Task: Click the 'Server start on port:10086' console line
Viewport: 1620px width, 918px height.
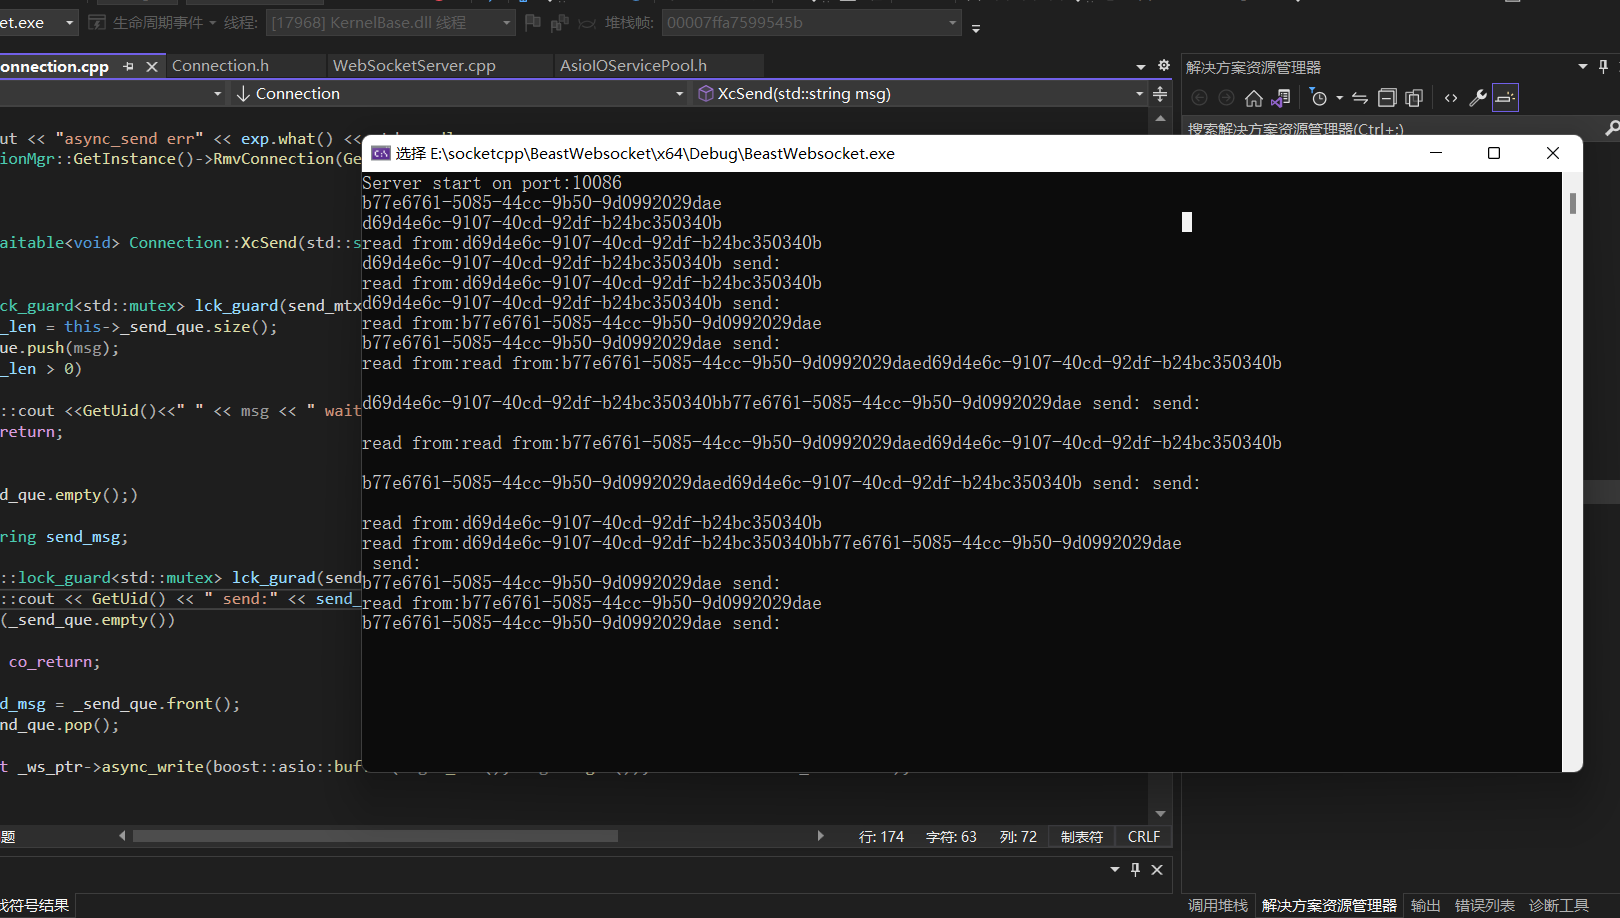Action: click(x=492, y=183)
